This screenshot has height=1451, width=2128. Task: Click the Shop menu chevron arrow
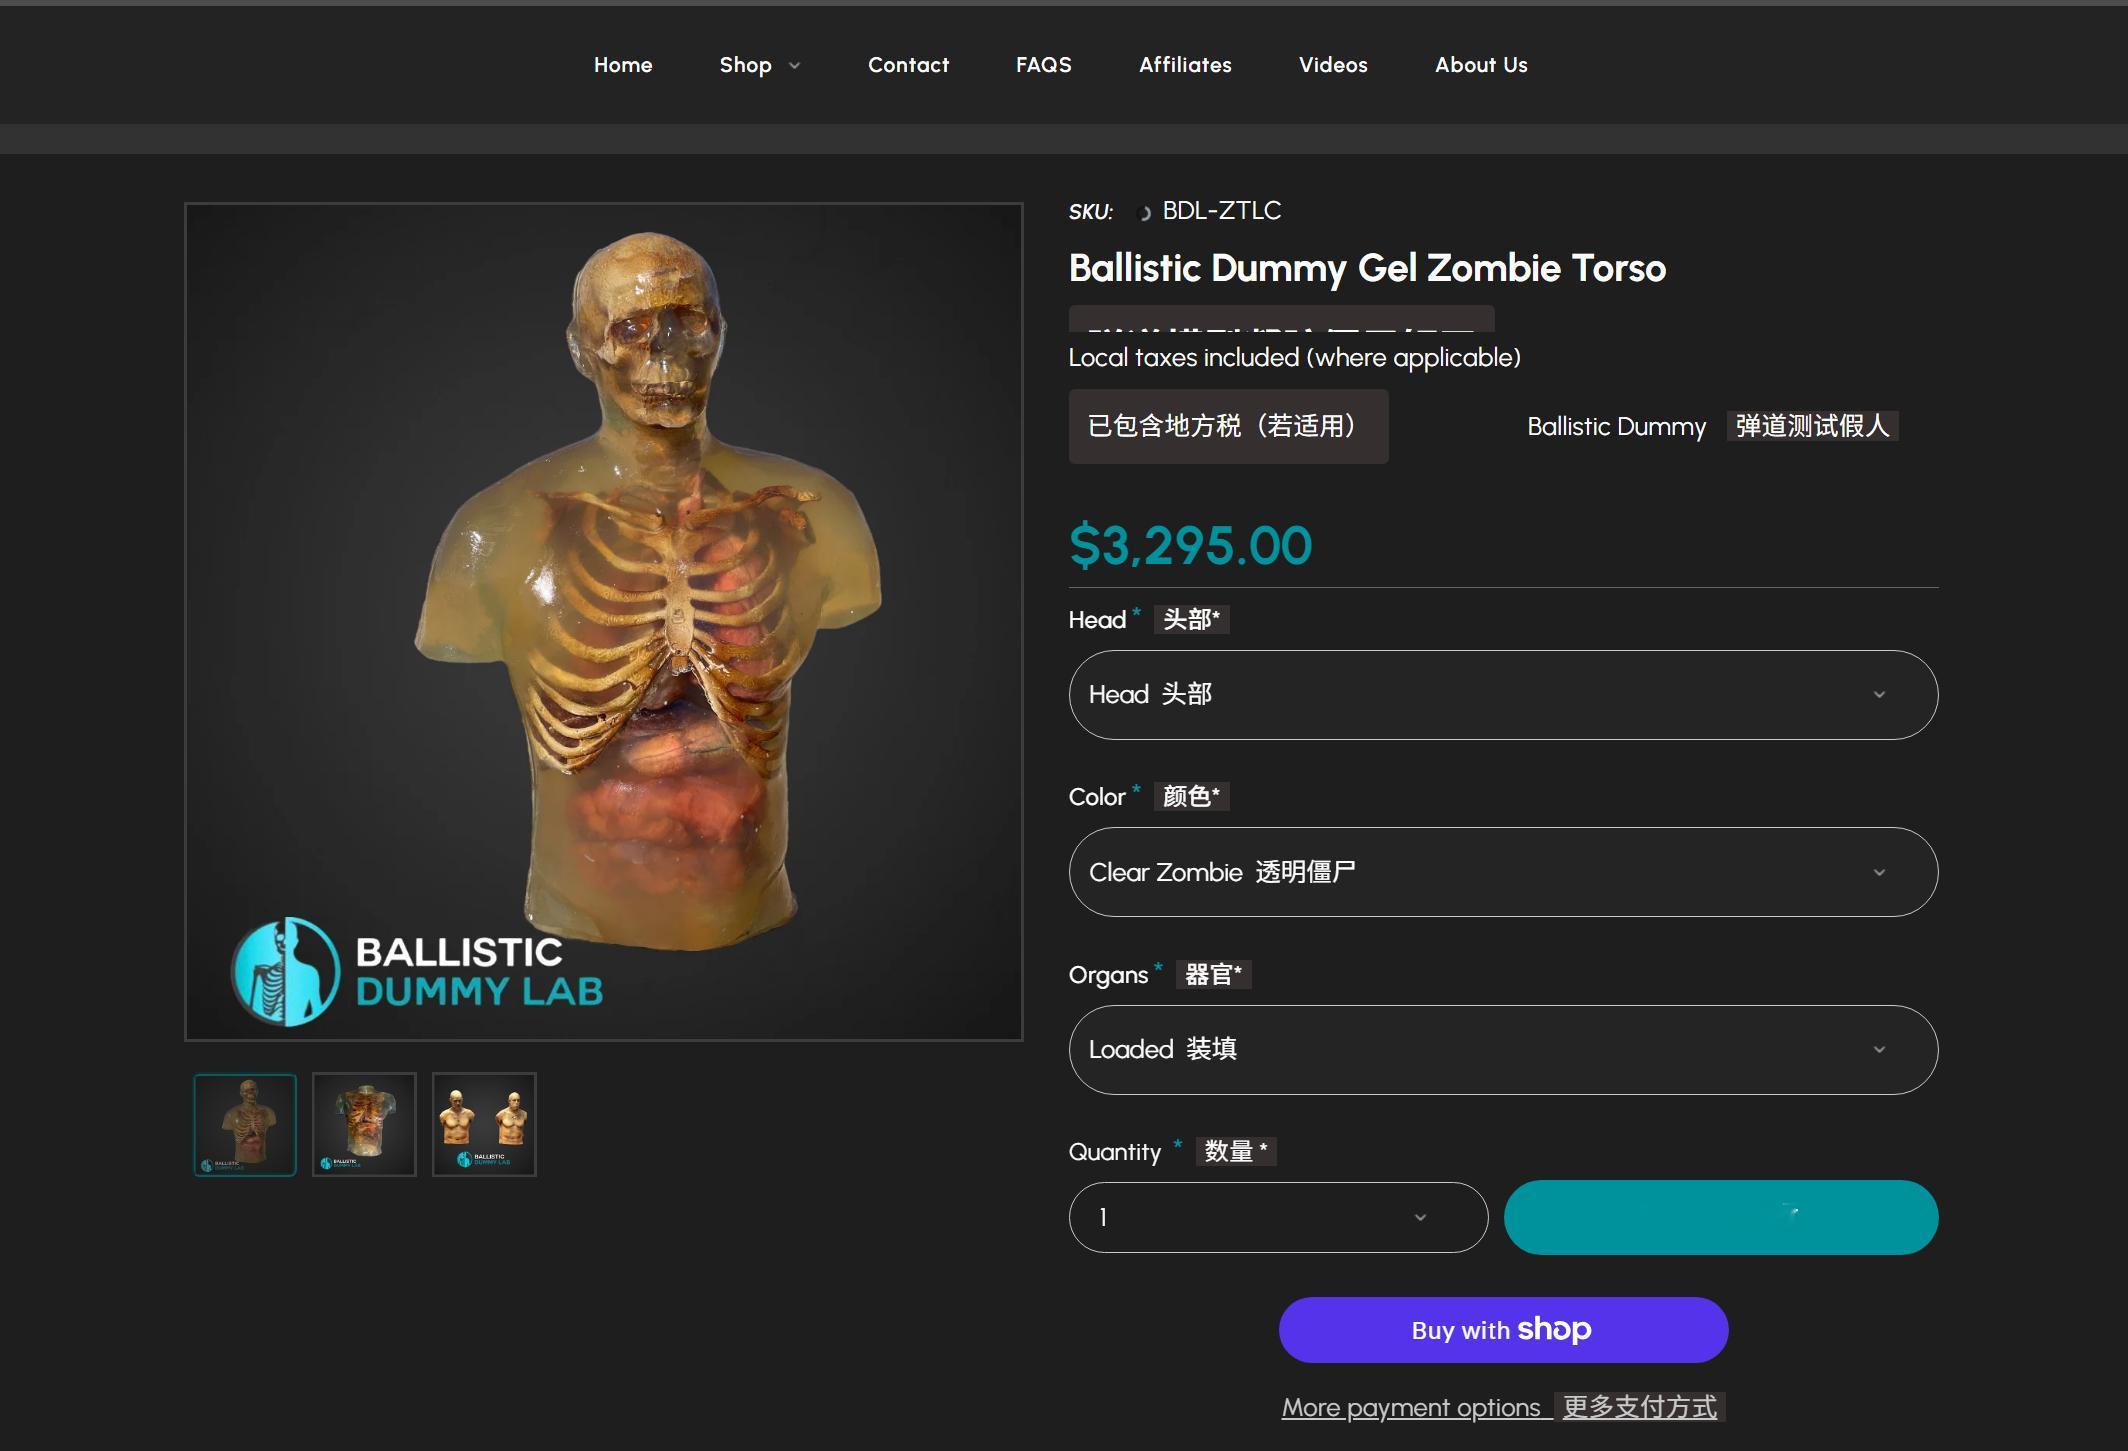point(795,66)
